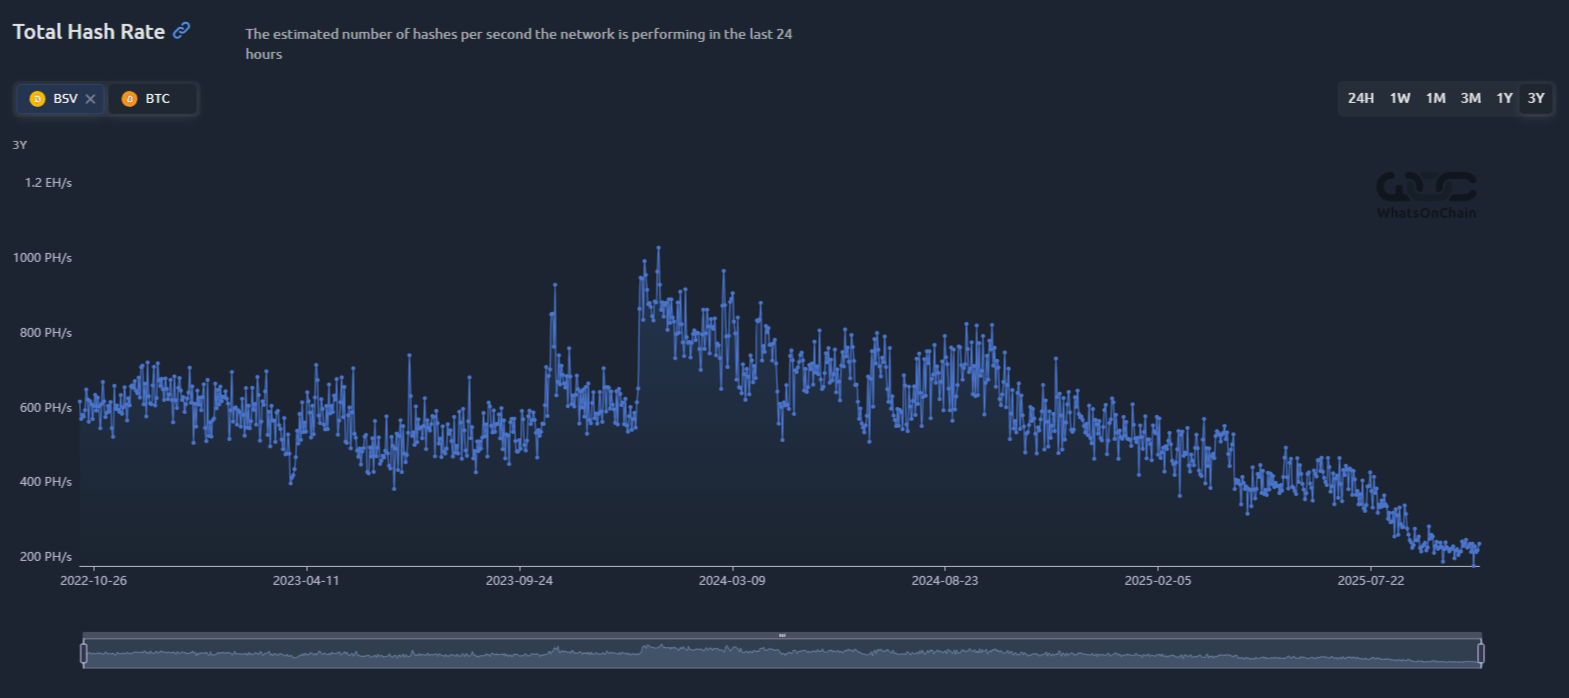1569x698 pixels.
Task: Click the hash rate description text
Action: [x=519, y=44]
